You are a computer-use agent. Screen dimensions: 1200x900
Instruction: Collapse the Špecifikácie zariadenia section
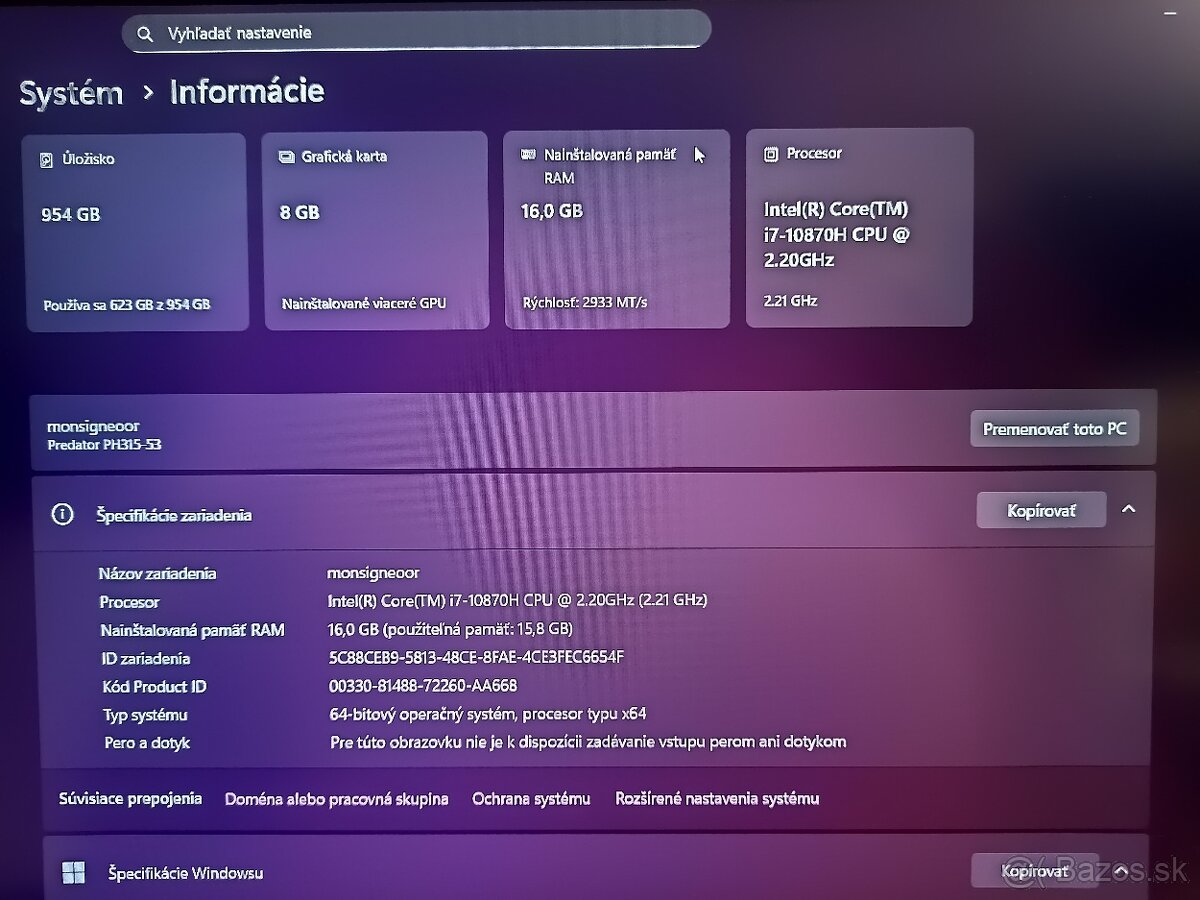(1126, 510)
